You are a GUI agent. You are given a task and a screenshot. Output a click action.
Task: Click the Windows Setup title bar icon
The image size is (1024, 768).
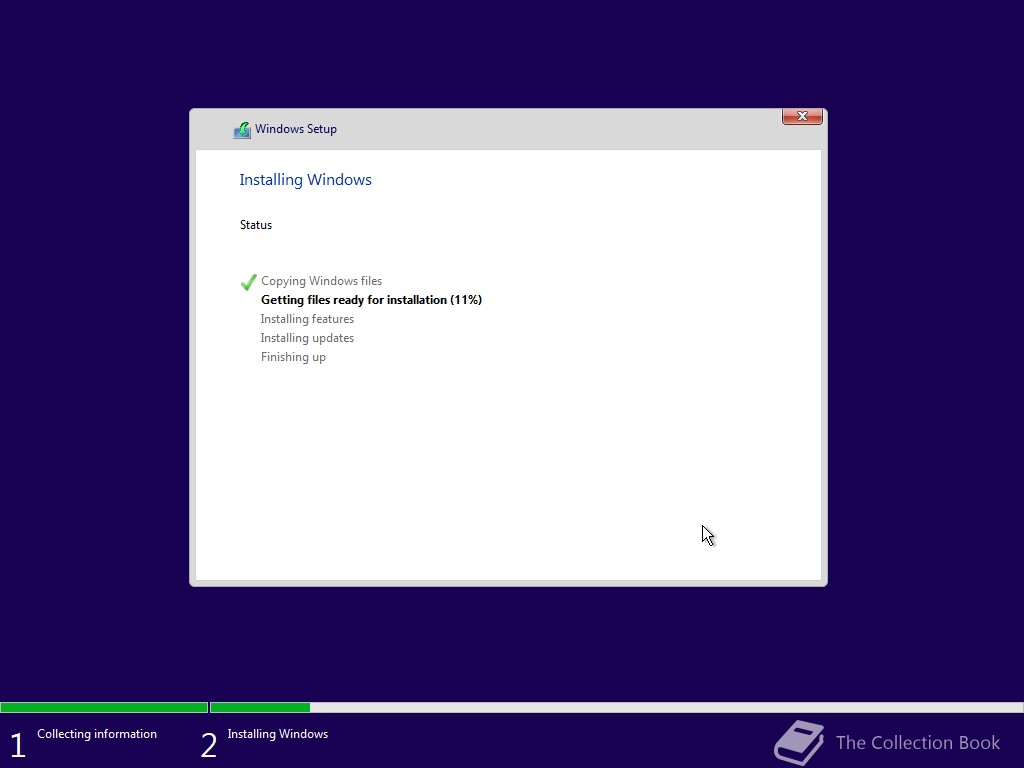(242, 130)
